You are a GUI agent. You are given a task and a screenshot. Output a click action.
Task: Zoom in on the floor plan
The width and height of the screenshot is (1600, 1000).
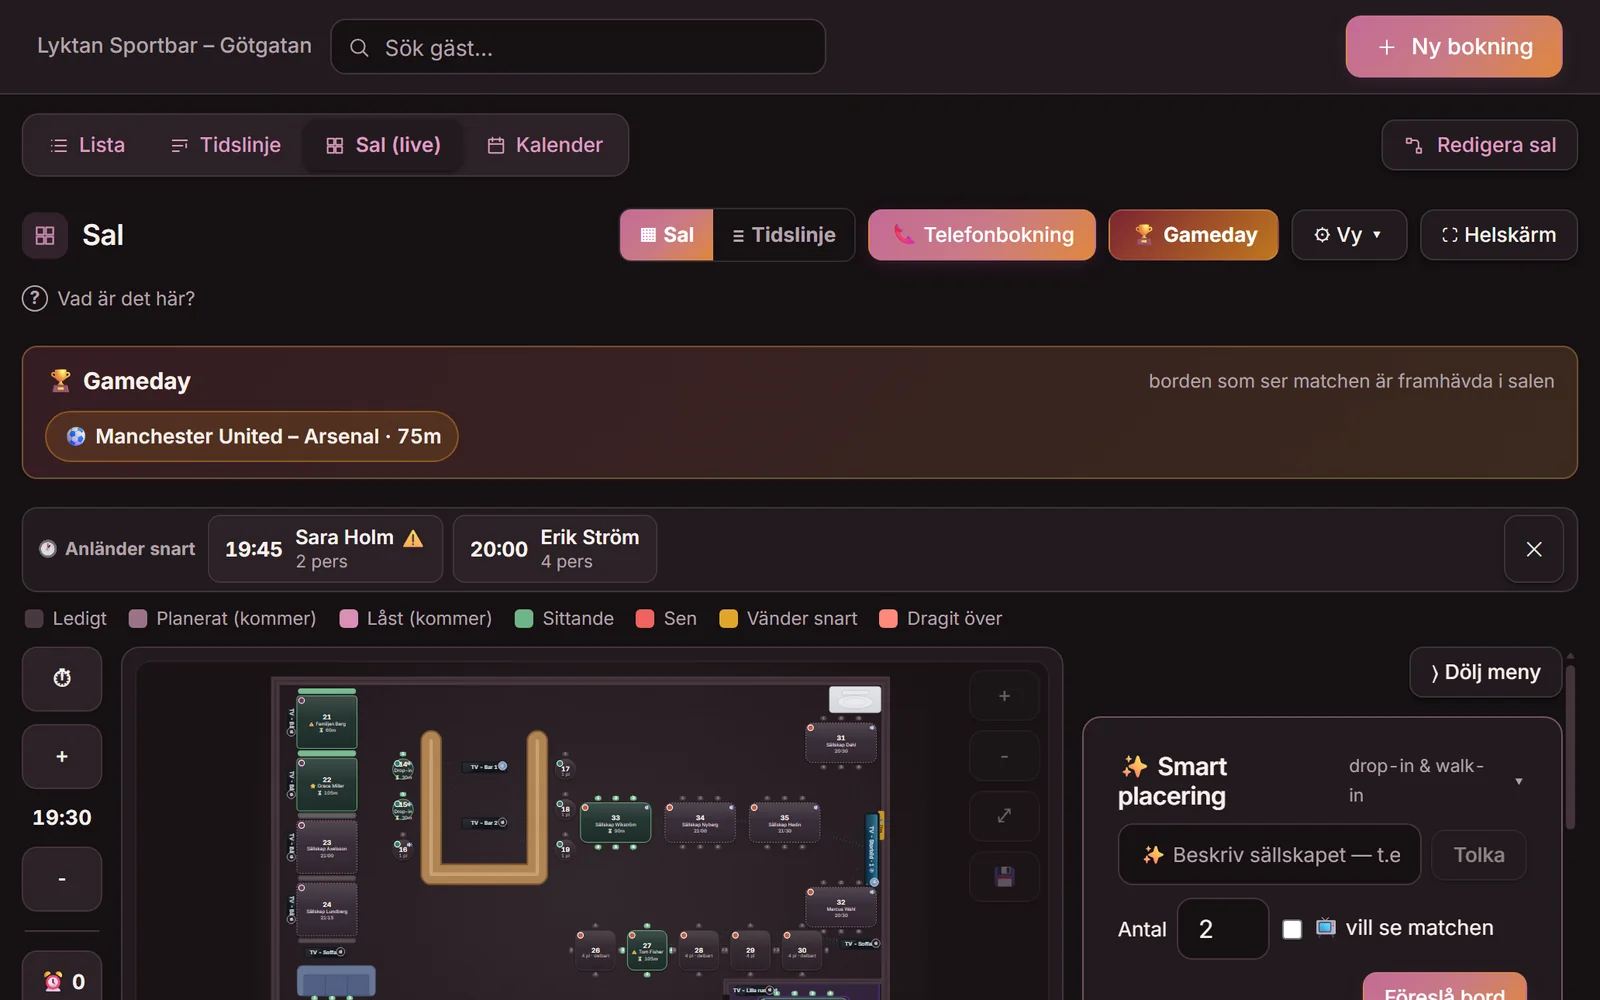click(x=1004, y=696)
